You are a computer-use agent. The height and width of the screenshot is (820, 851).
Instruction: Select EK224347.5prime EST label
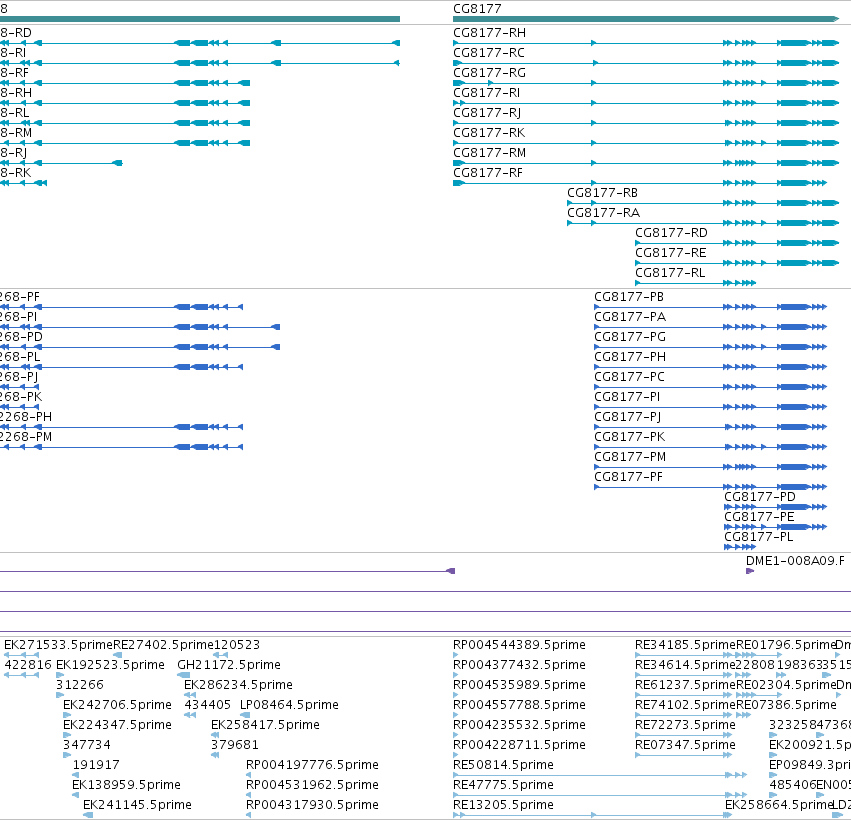(117, 726)
